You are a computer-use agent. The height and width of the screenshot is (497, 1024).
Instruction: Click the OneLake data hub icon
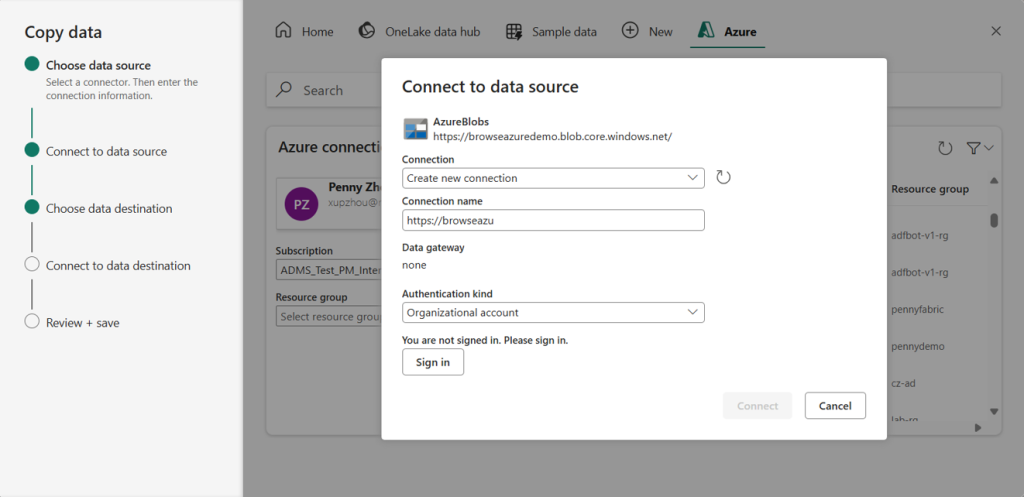pos(366,31)
